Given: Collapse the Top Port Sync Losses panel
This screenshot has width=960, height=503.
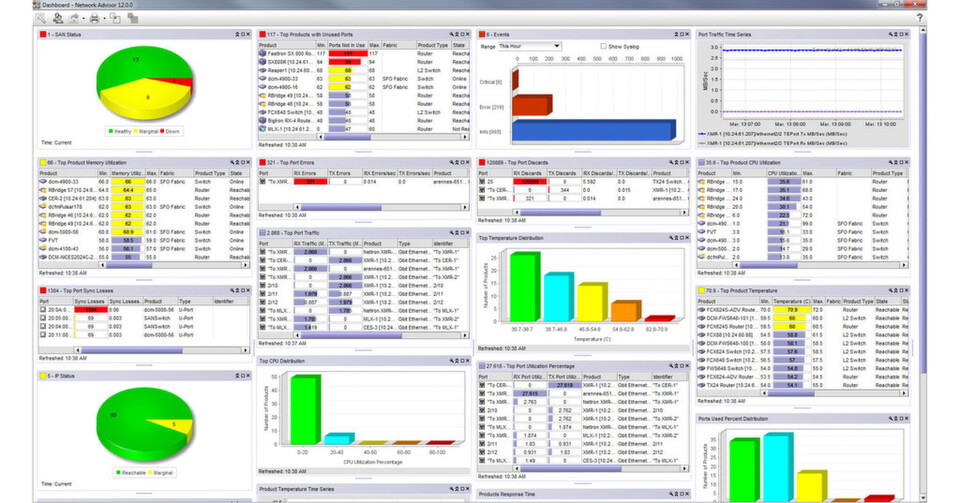Looking at the screenshot, I should 238,290.
